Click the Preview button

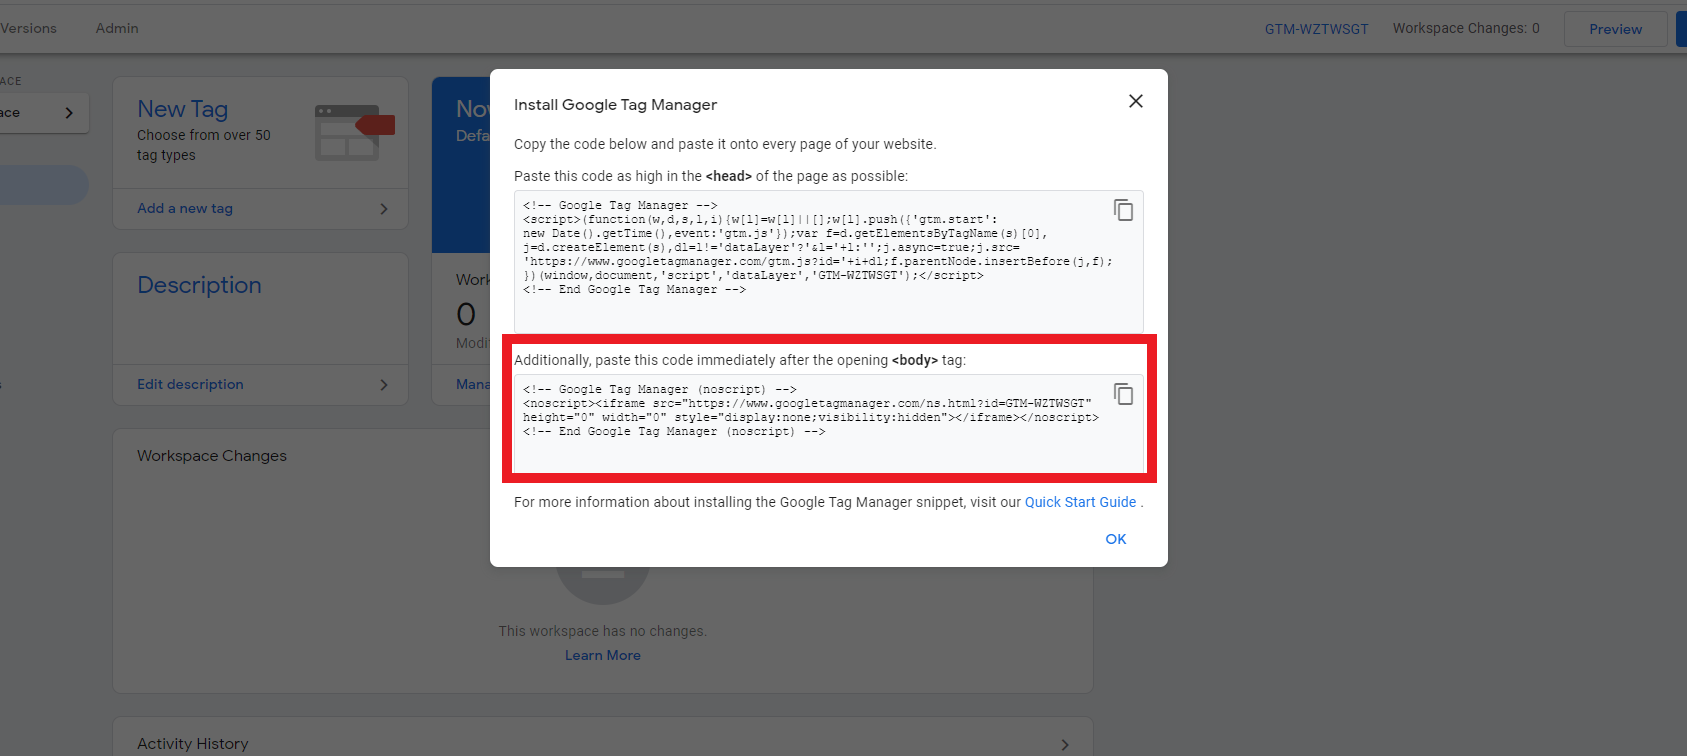[x=1615, y=29]
